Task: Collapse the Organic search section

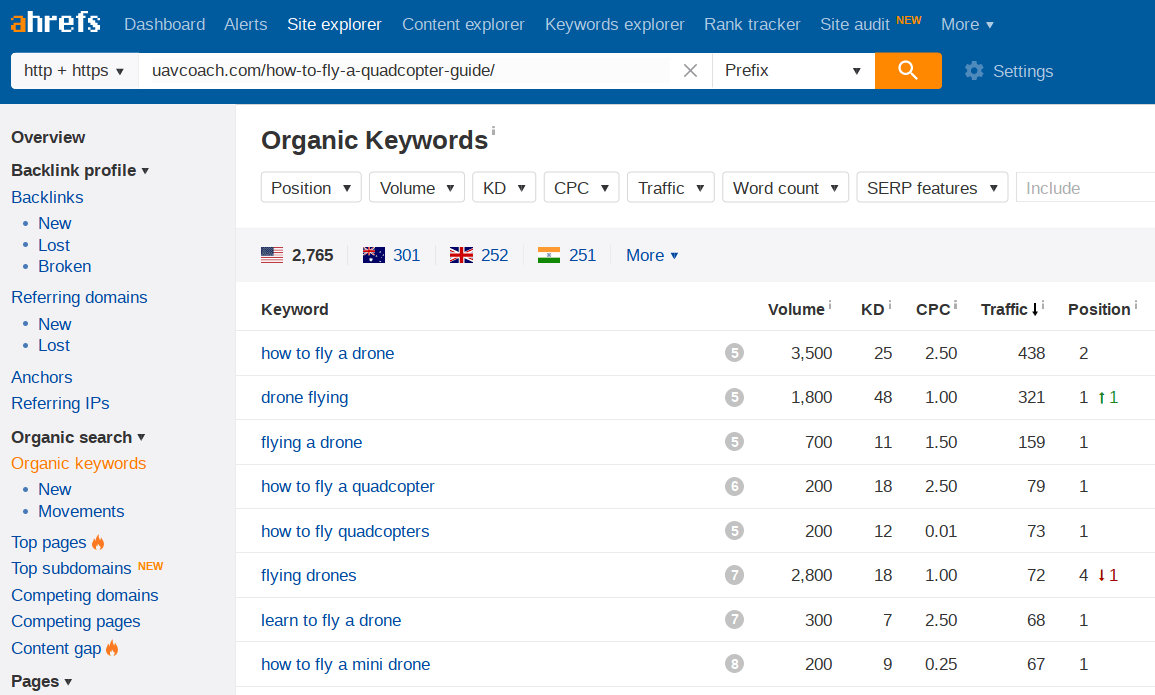Action: (77, 437)
